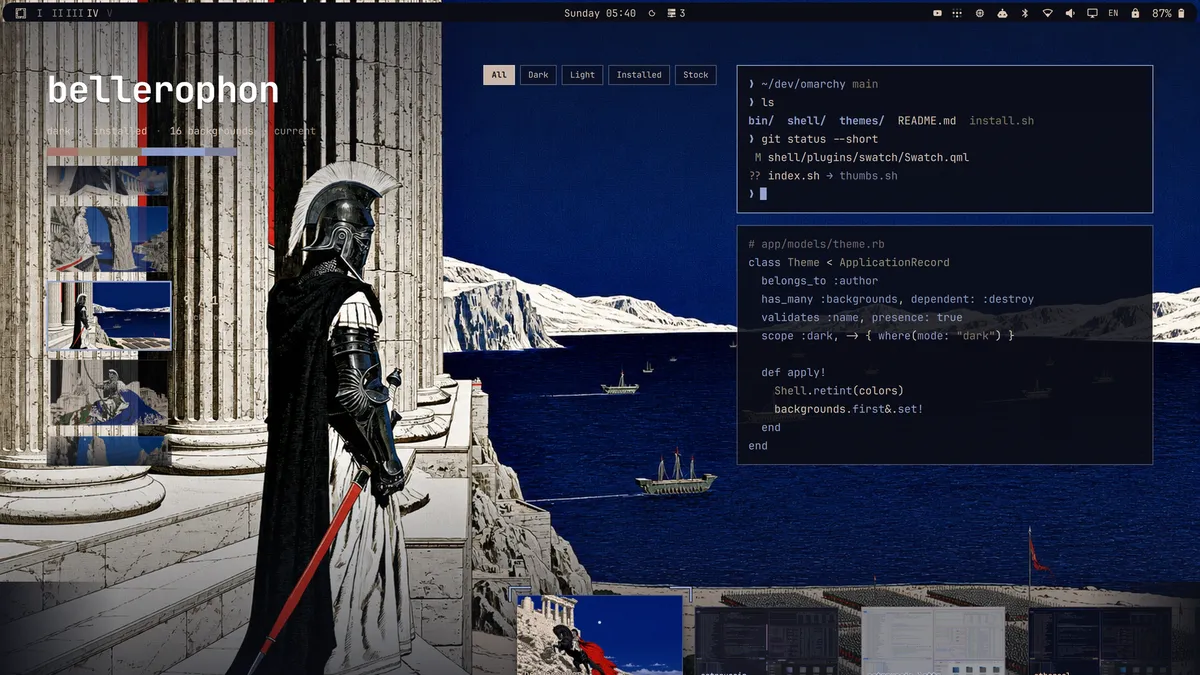The image size is (1200, 675).
Task: Open the horse rider preview in bottom strip
Action: point(600,635)
